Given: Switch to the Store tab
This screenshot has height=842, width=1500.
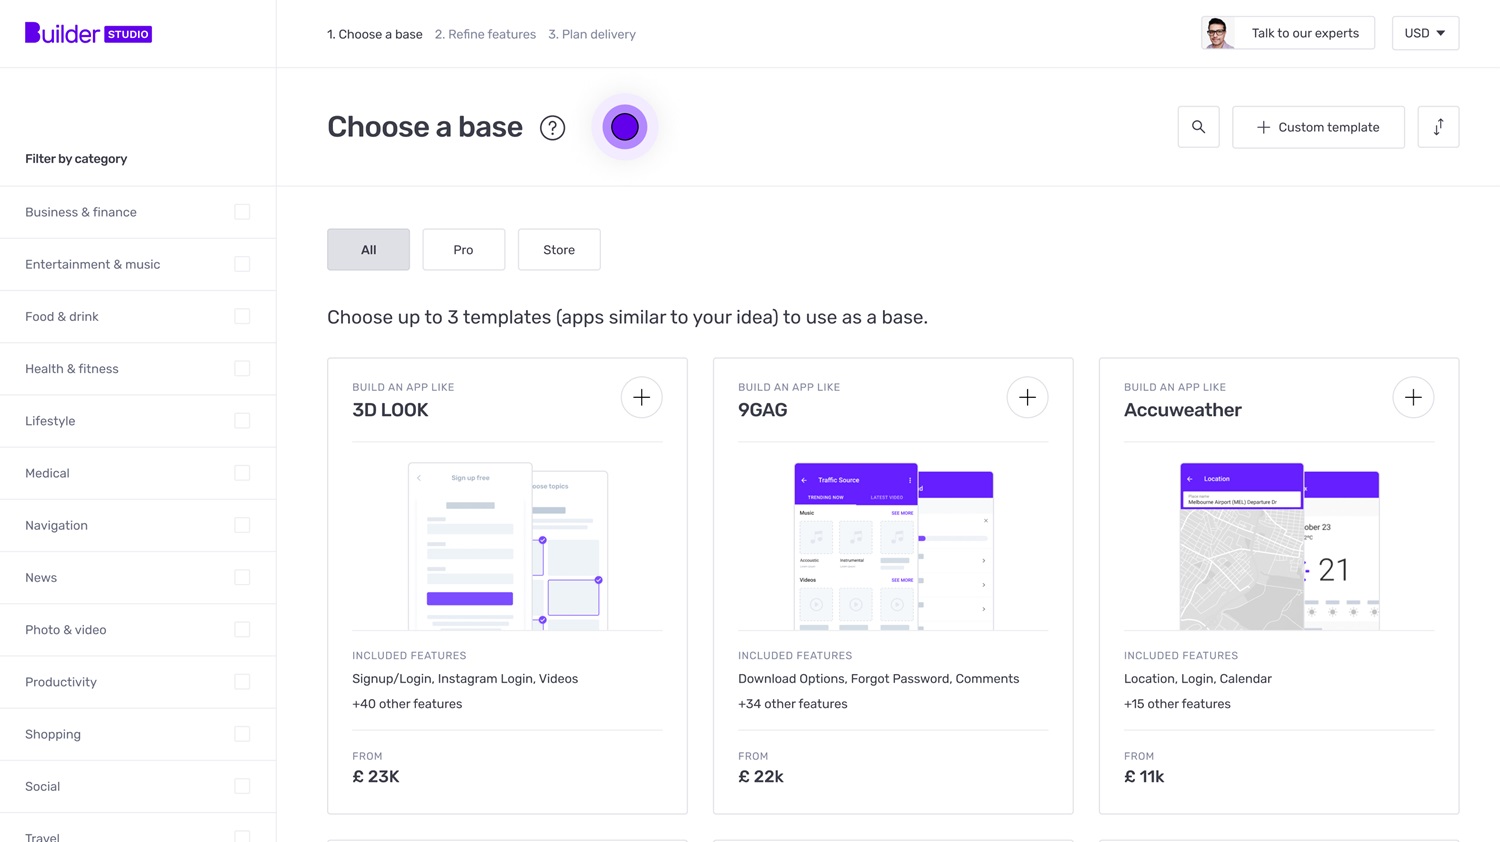Looking at the screenshot, I should (x=559, y=250).
